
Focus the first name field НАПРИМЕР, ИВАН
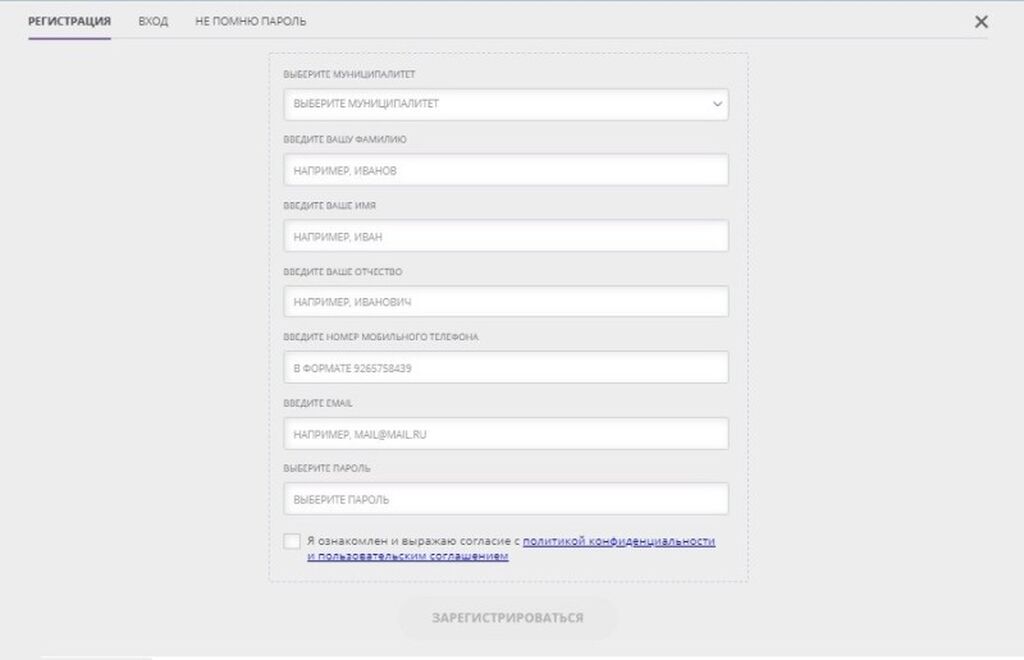pos(505,236)
